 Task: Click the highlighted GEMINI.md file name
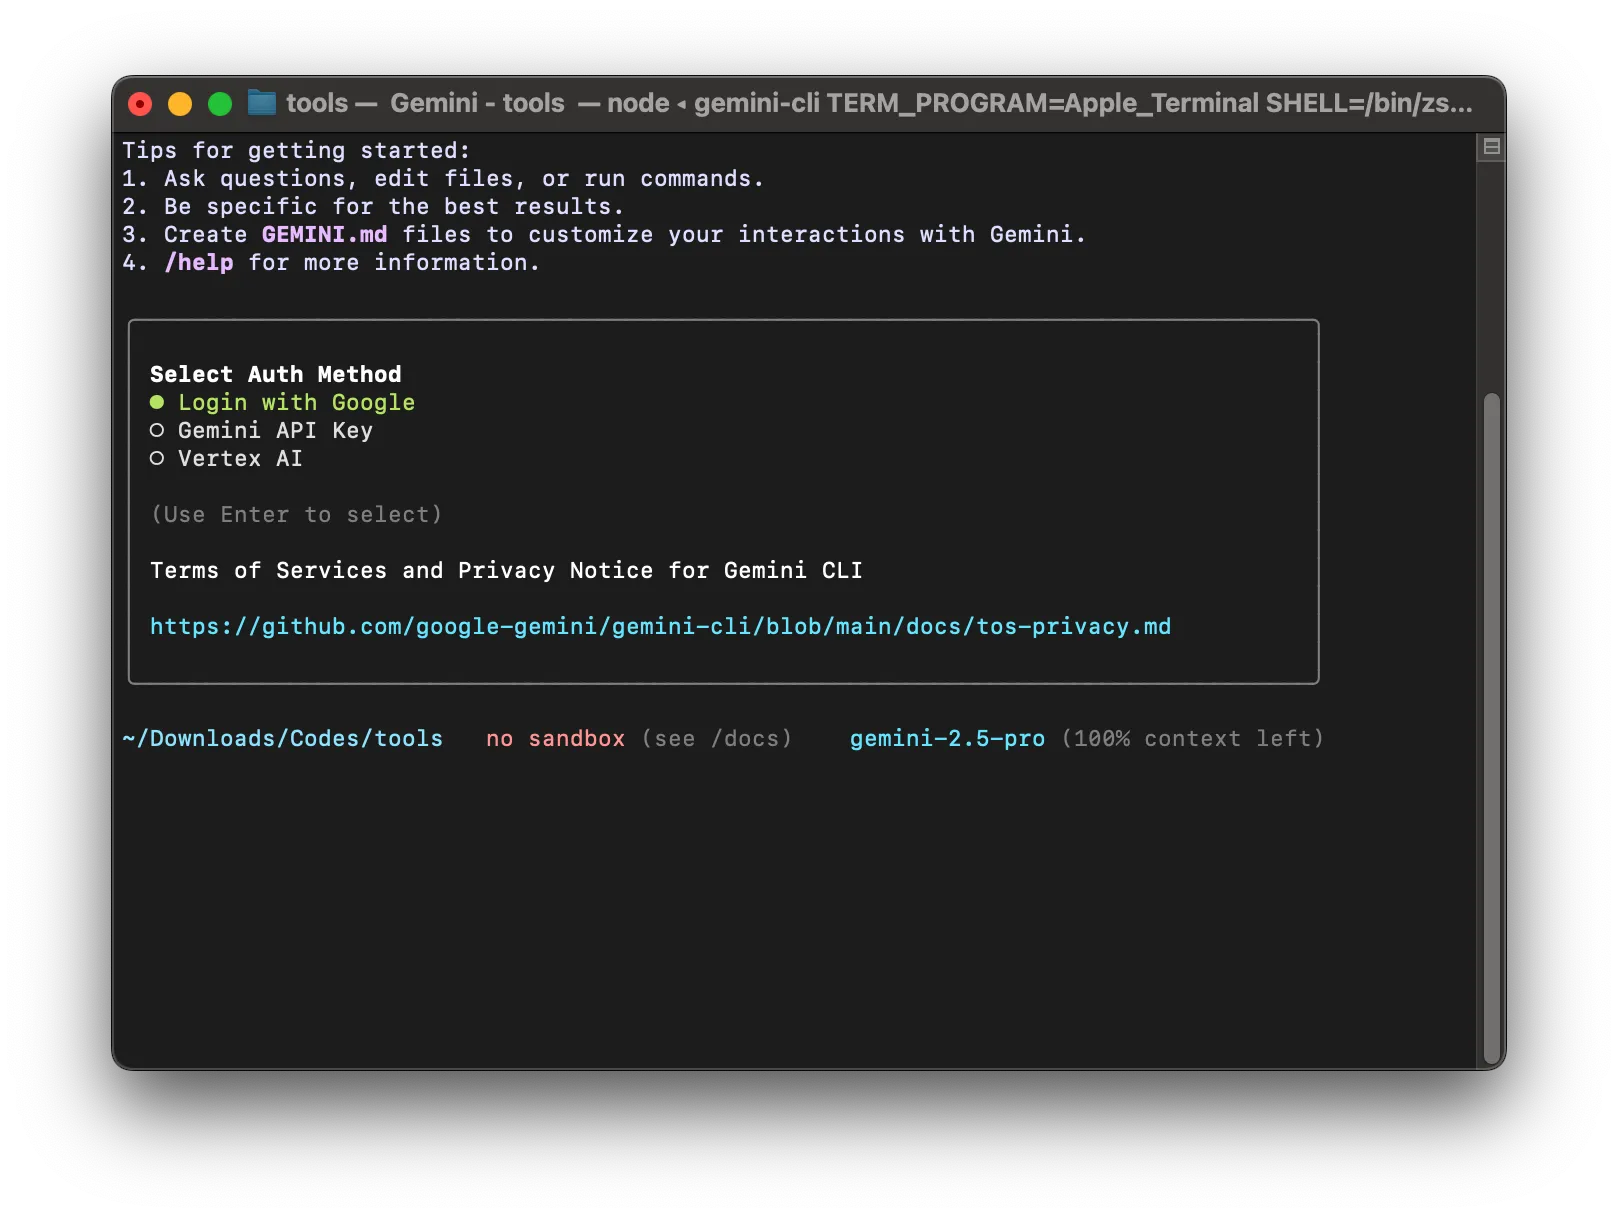(x=324, y=234)
